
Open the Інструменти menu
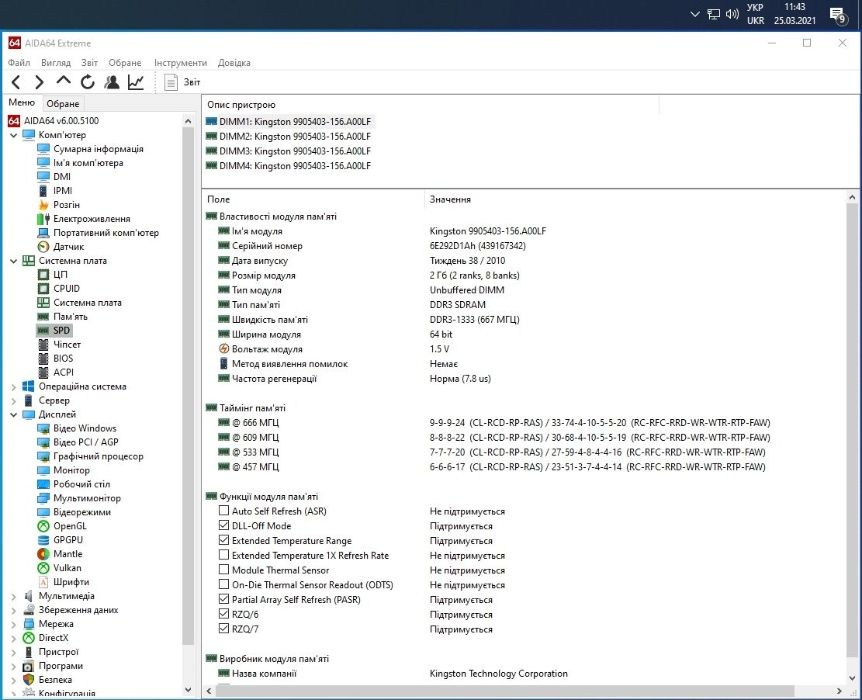180,63
